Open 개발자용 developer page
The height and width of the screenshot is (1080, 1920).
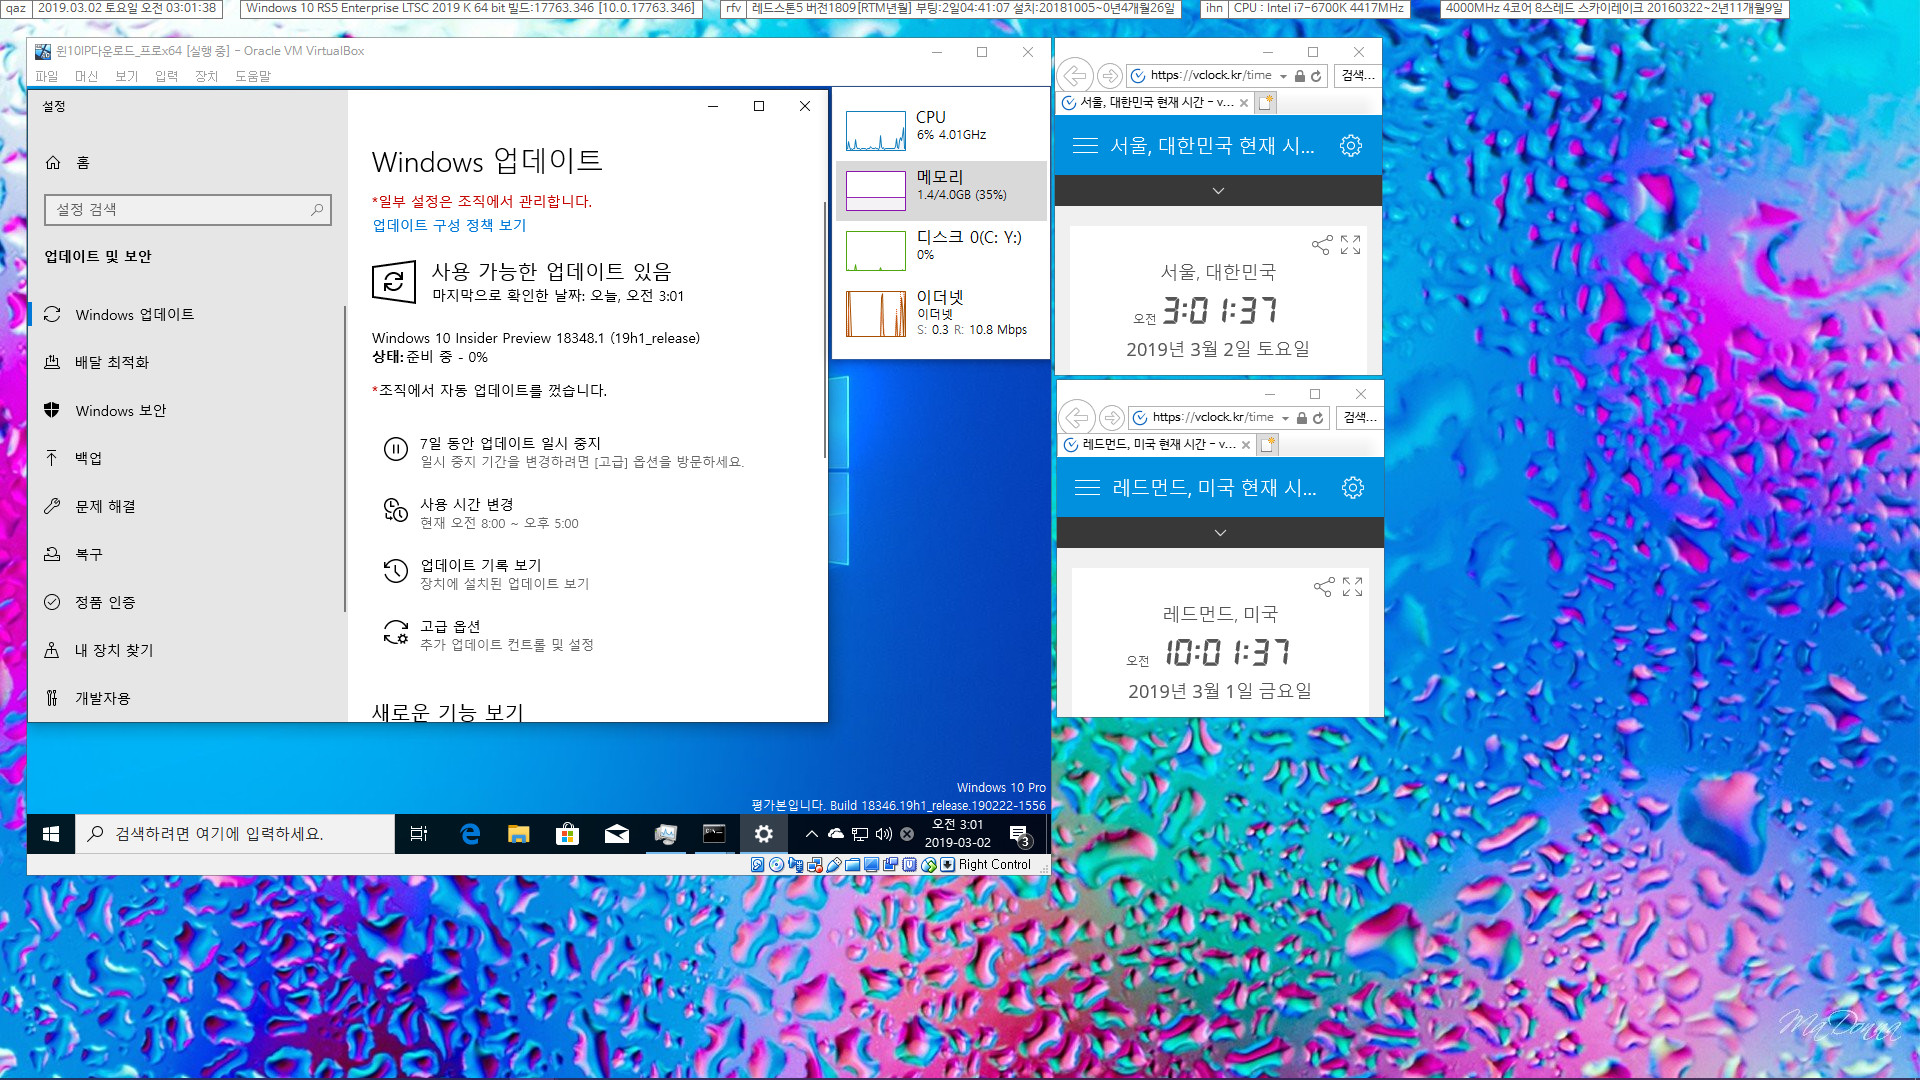point(102,698)
